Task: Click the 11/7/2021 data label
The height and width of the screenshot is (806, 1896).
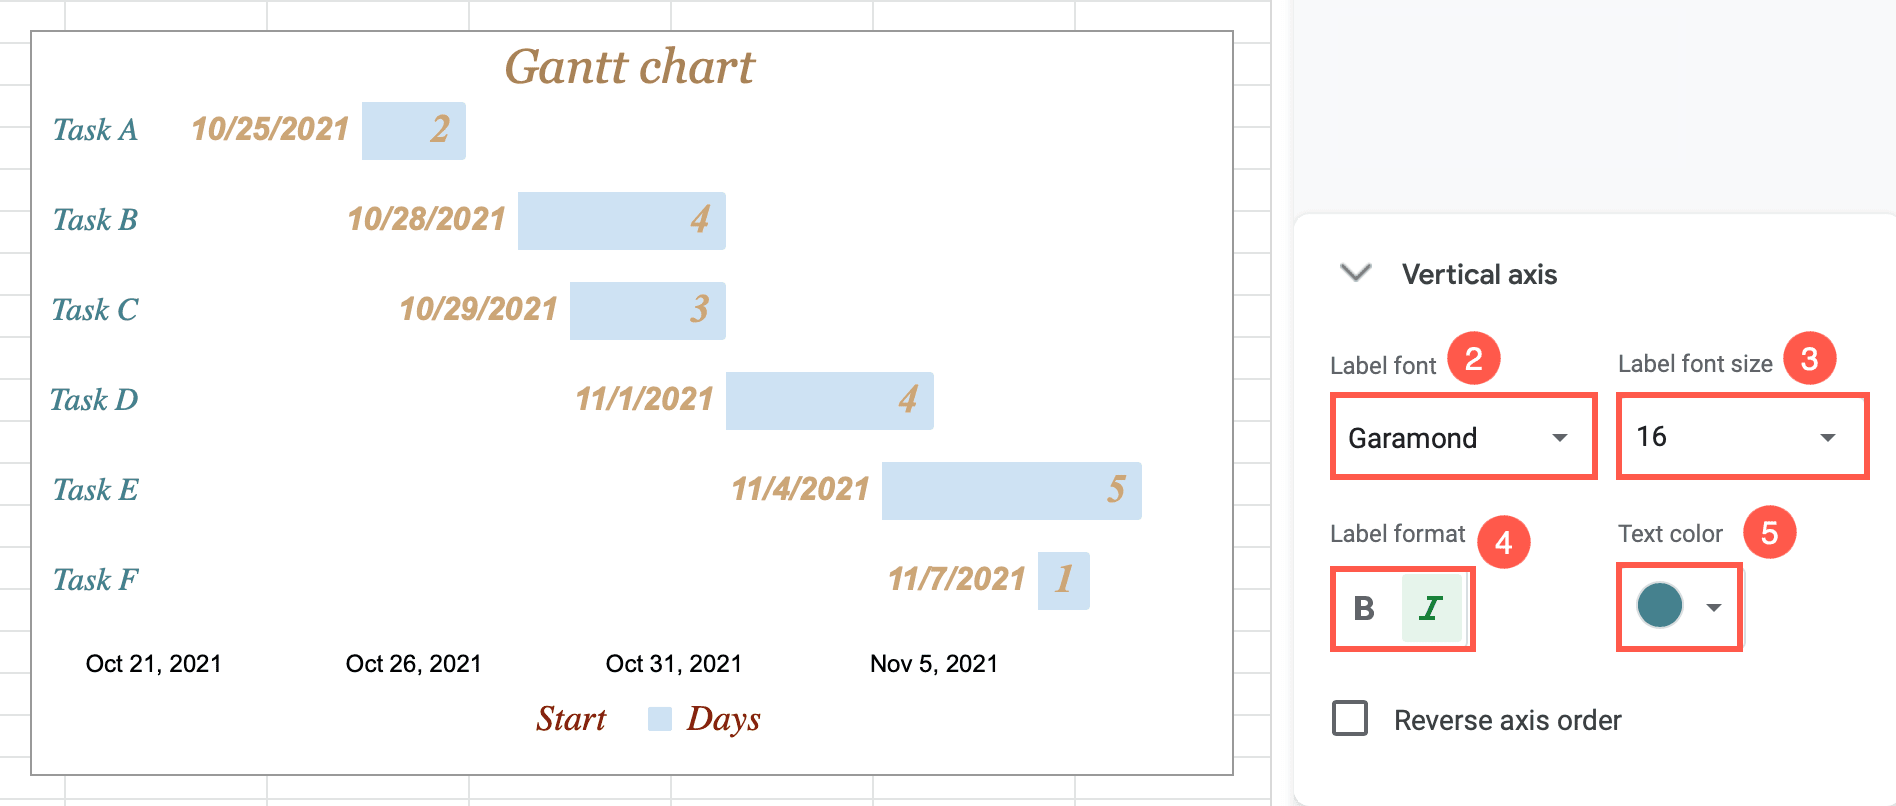Action: pyautogui.click(x=956, y=579)
